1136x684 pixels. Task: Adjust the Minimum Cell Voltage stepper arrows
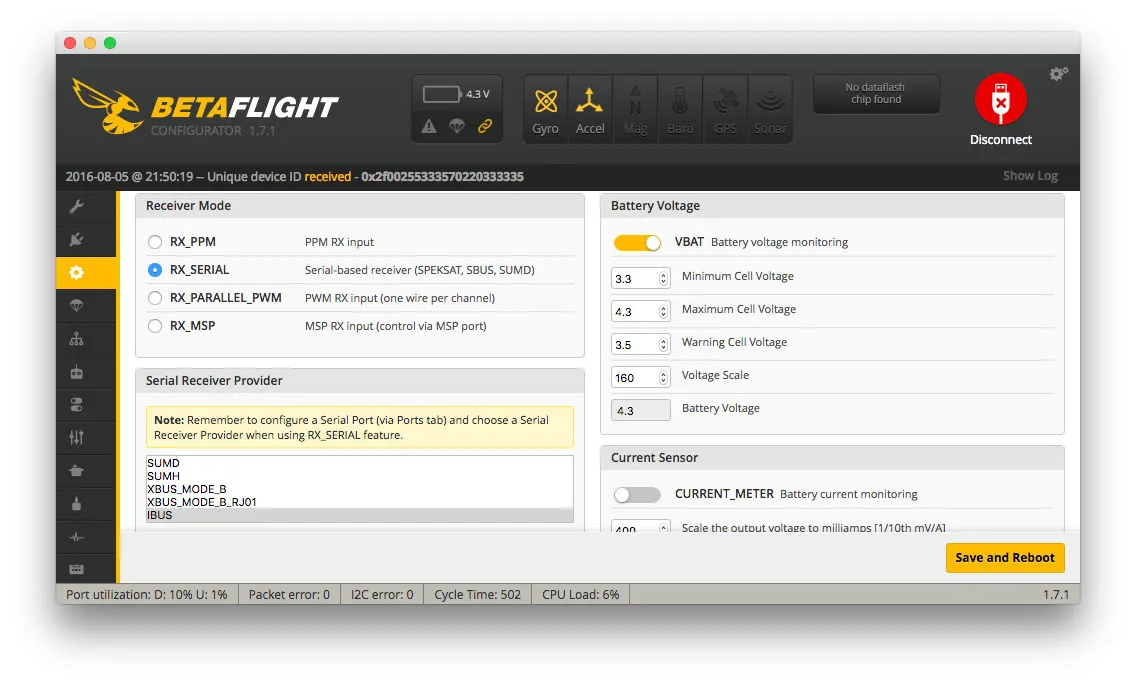click(x=663, y=279)
